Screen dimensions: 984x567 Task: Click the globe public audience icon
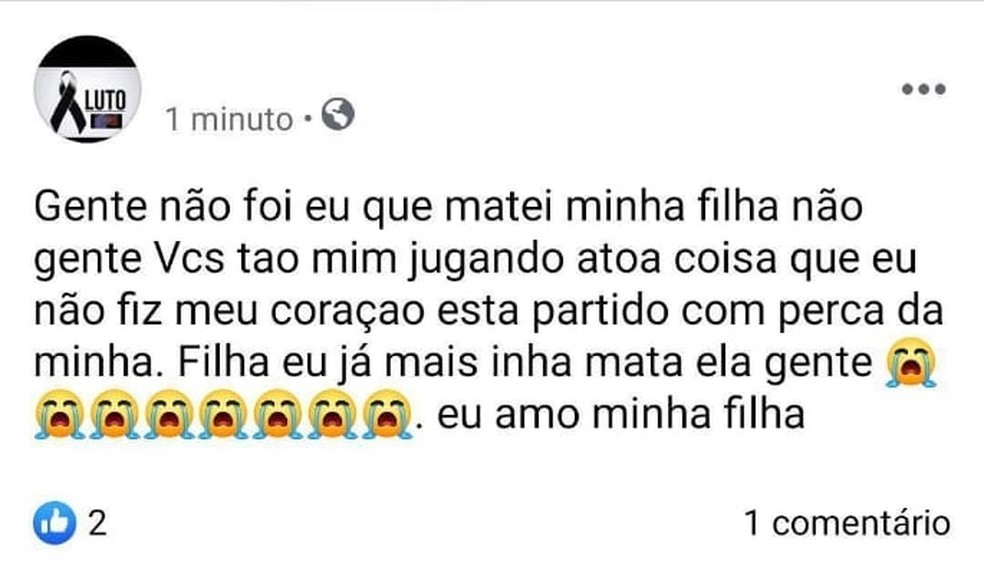pos(339,118)
